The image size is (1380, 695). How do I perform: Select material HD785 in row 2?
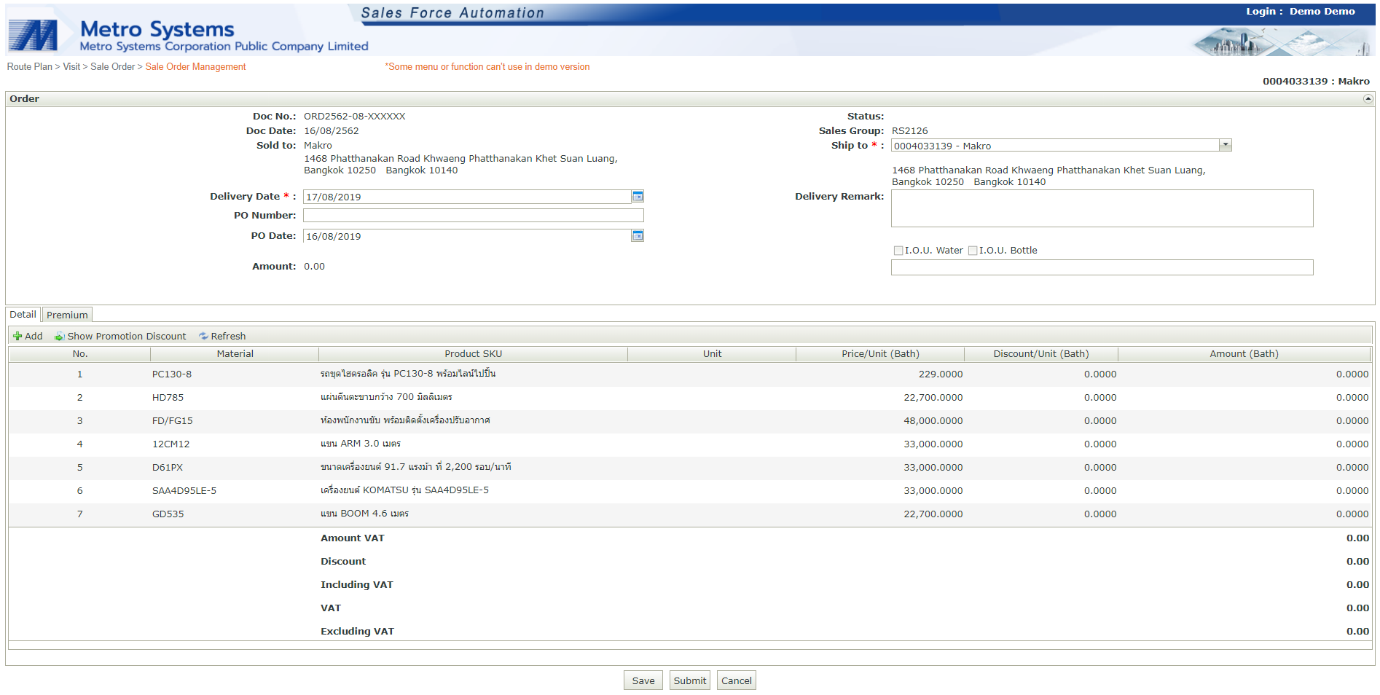(168, 398)
